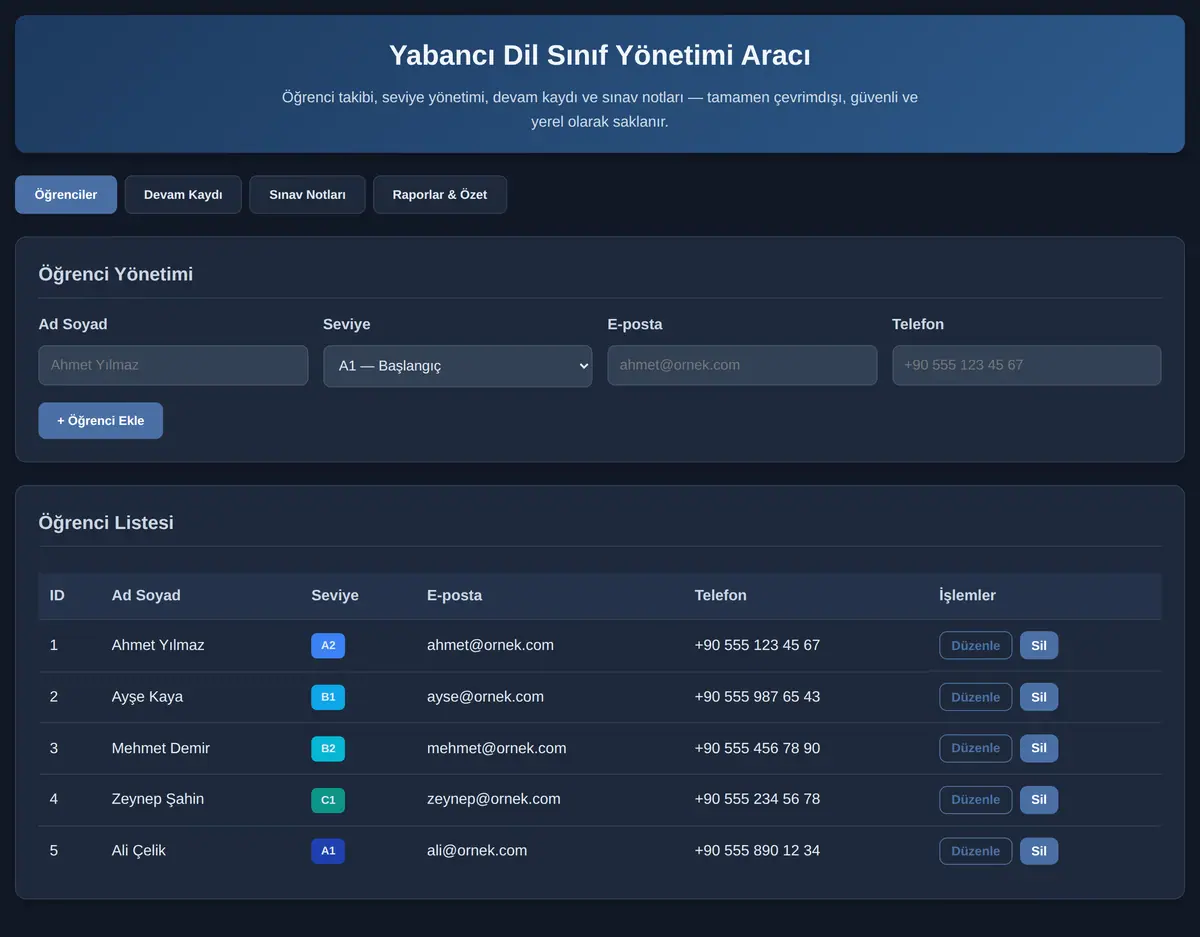Focus the E-posta input field

click(x=742, y=365)
